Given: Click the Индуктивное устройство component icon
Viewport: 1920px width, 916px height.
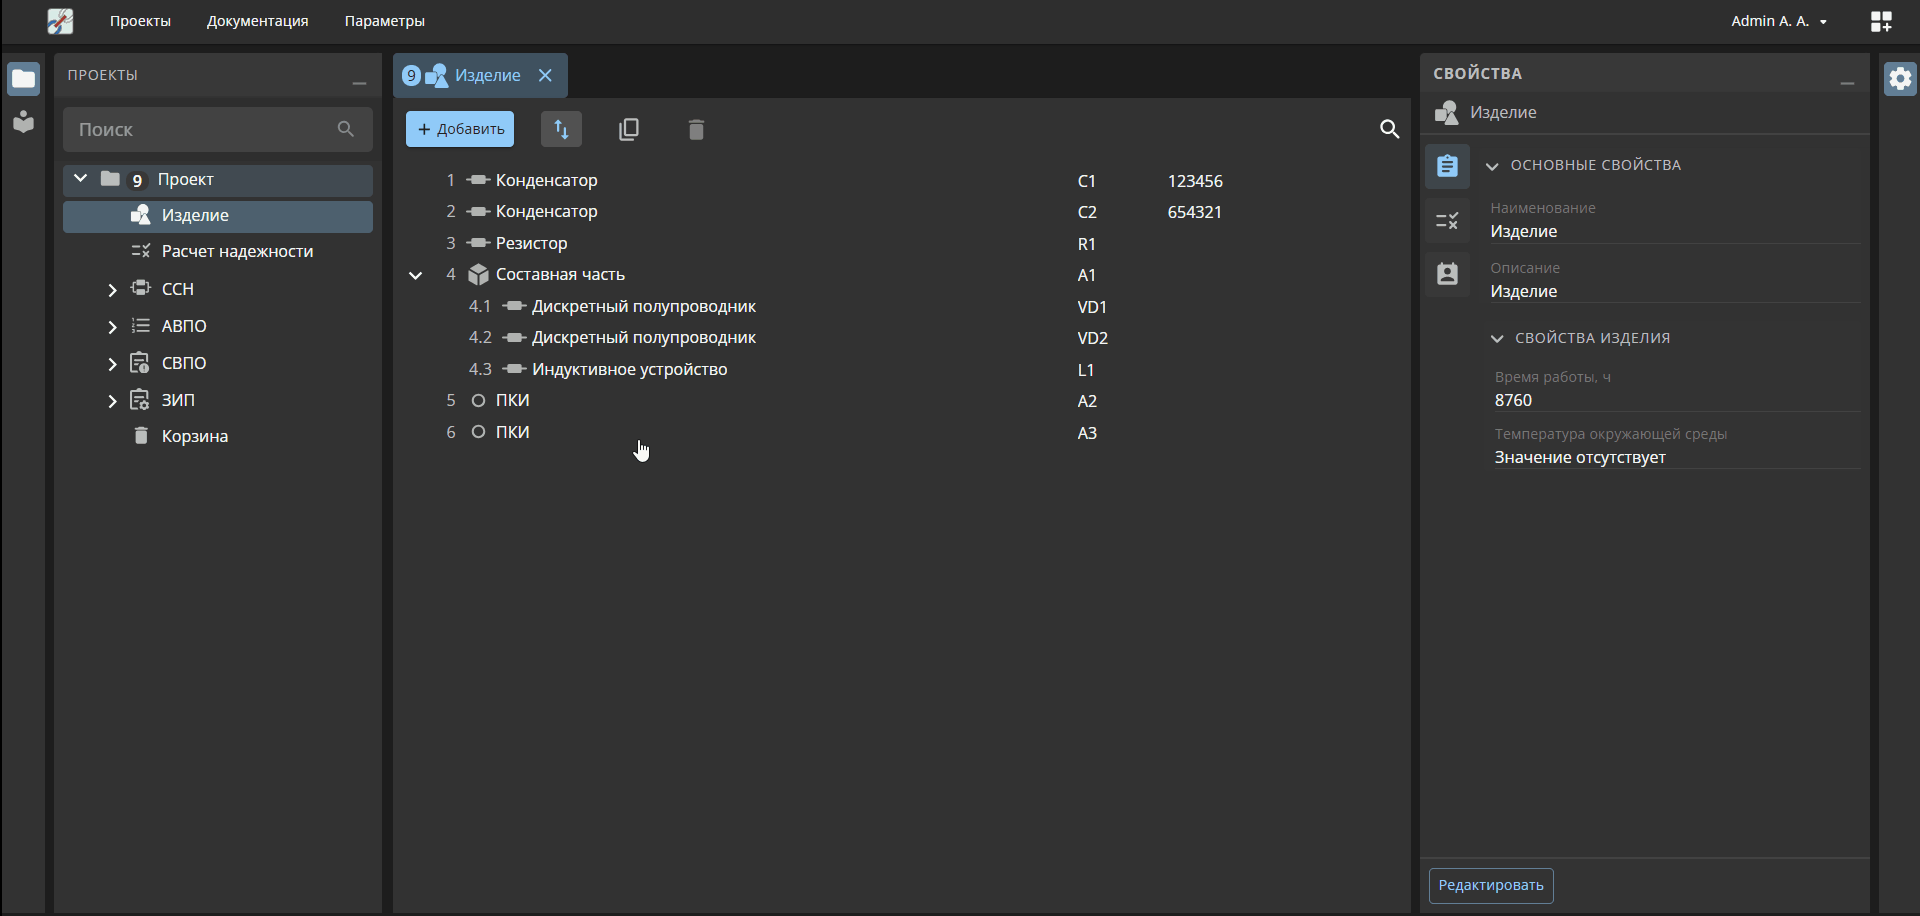Looking at the screenshot, I should (x=514, y=369).
